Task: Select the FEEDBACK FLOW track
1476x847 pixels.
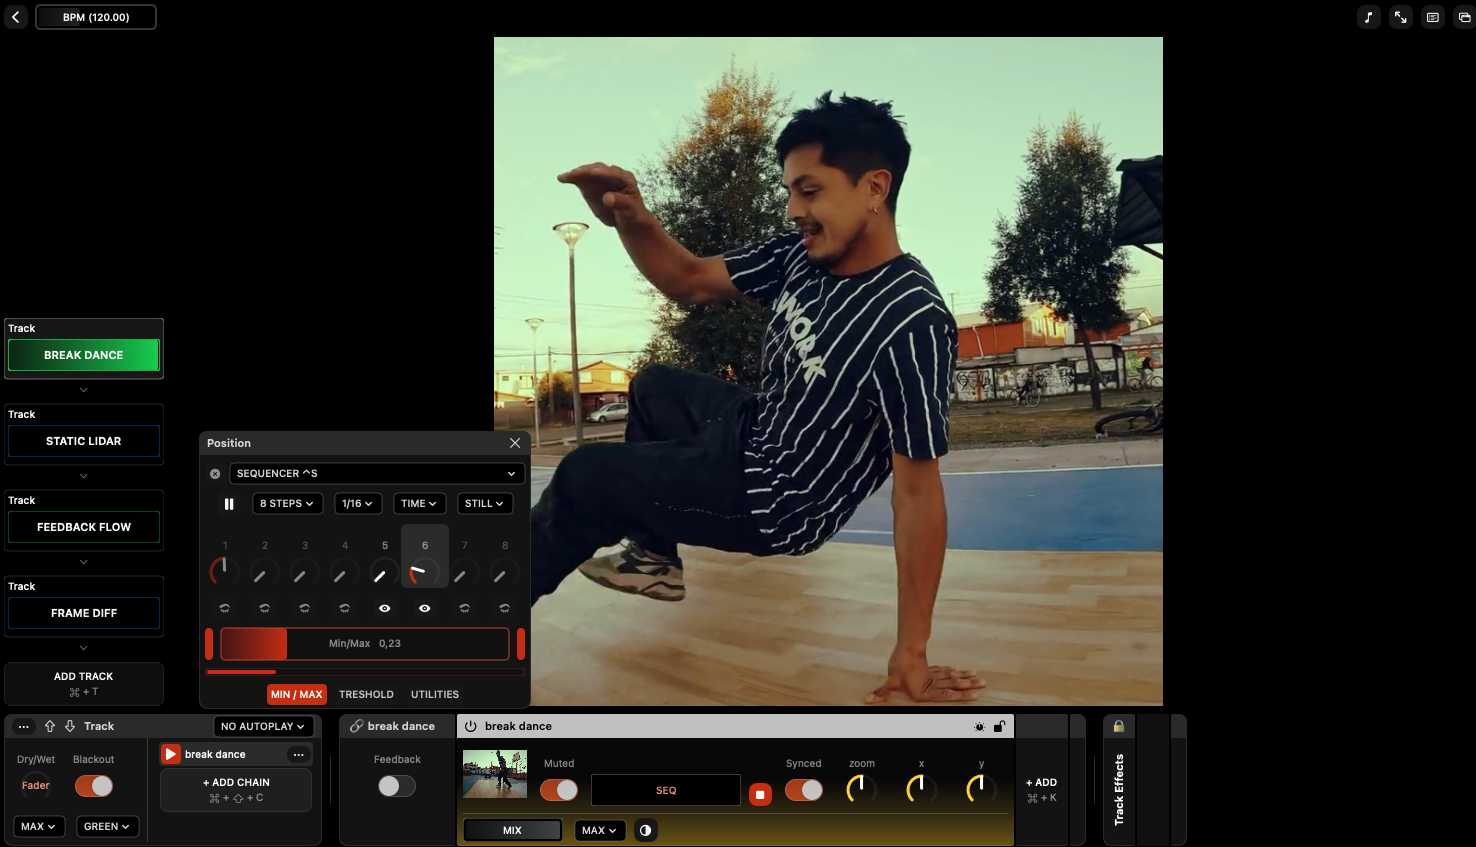Action: coord(84,527)
